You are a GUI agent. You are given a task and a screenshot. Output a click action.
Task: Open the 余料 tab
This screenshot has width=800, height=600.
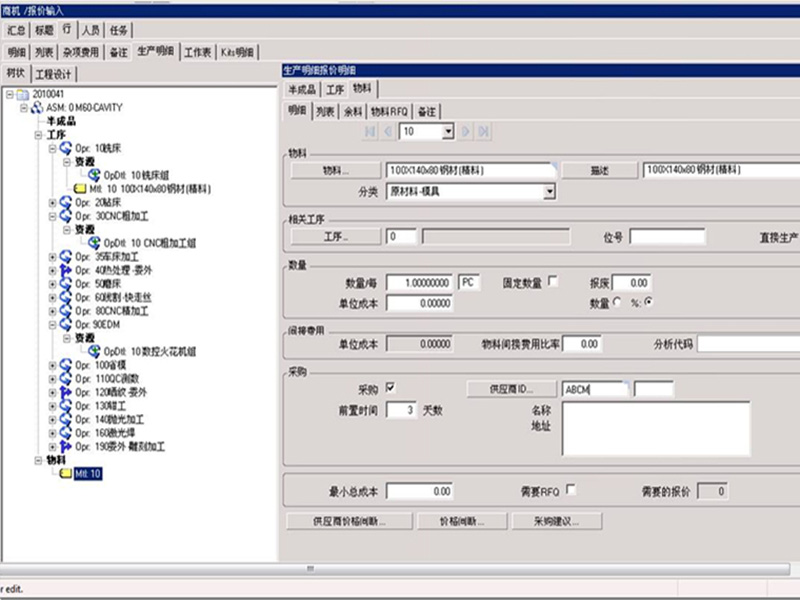353,111
